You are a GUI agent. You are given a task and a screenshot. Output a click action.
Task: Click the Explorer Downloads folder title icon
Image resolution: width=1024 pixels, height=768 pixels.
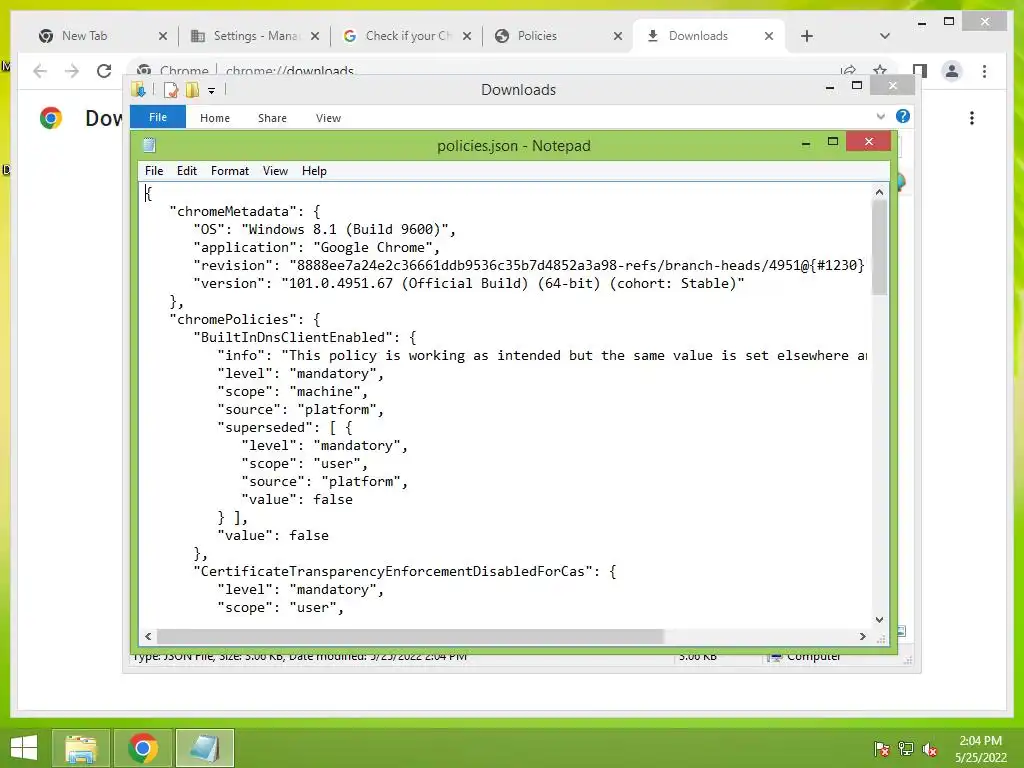point(138,89)
